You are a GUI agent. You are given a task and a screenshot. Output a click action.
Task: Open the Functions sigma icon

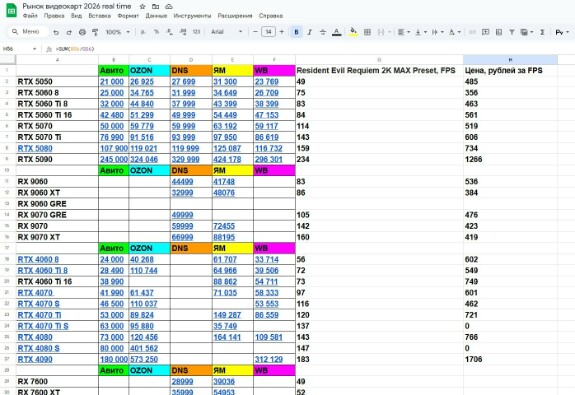(x=542, y=32)
